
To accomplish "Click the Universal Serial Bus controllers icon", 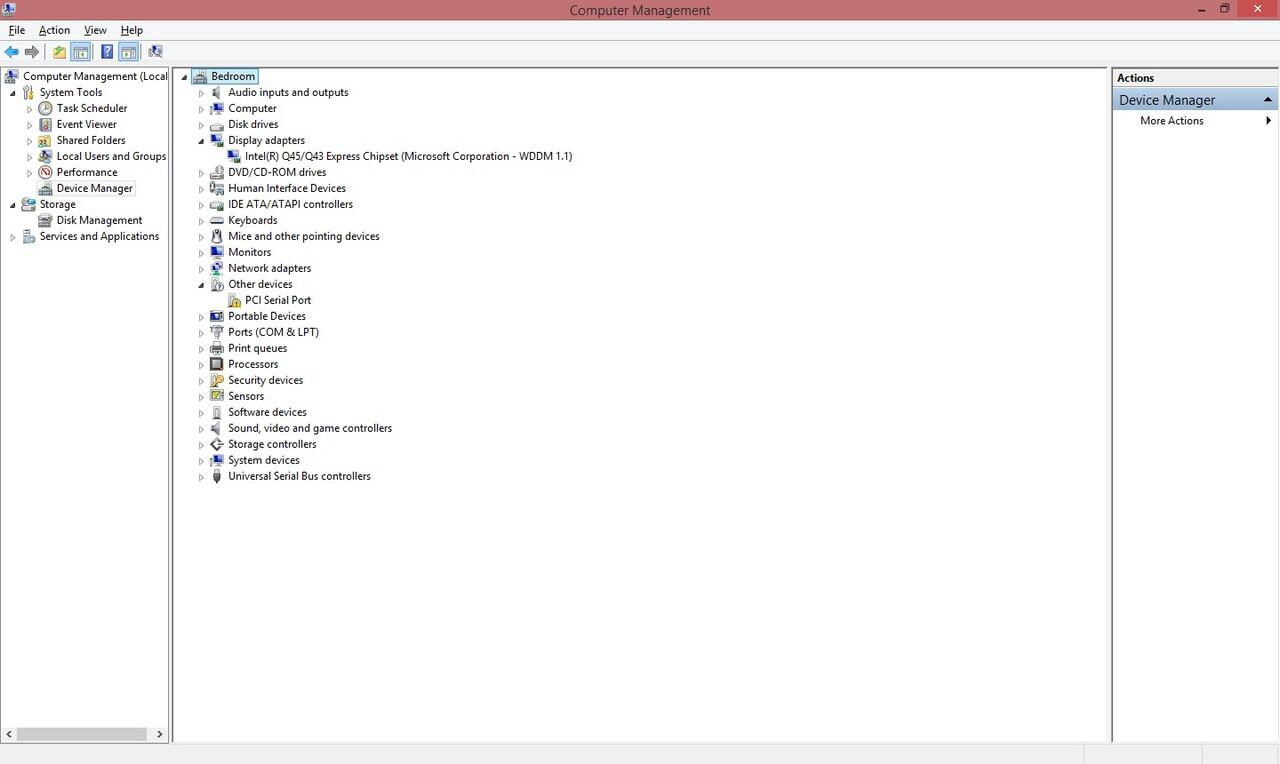I will point(217,476).
